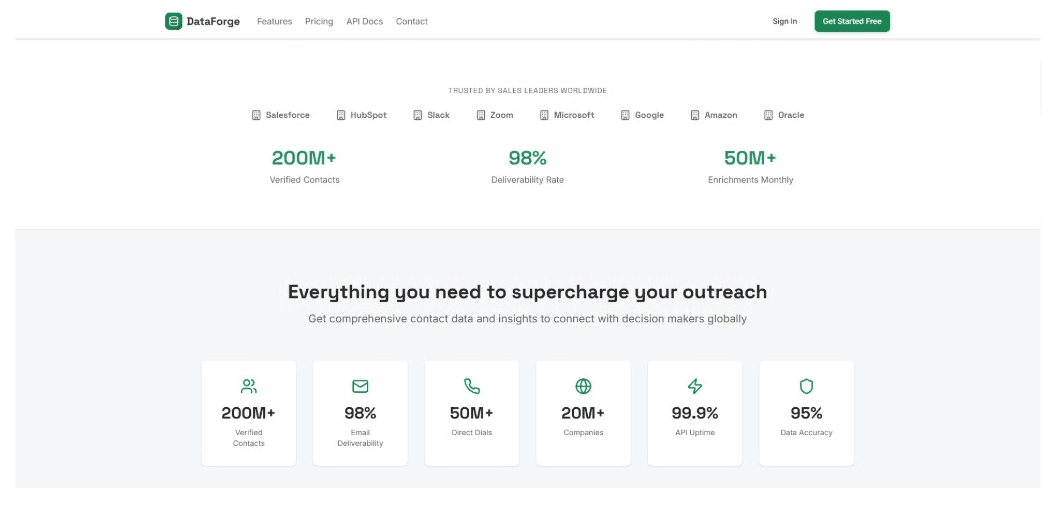Click the Companies card label
This screenshot has height=514, width=1064.
[583, 433]
